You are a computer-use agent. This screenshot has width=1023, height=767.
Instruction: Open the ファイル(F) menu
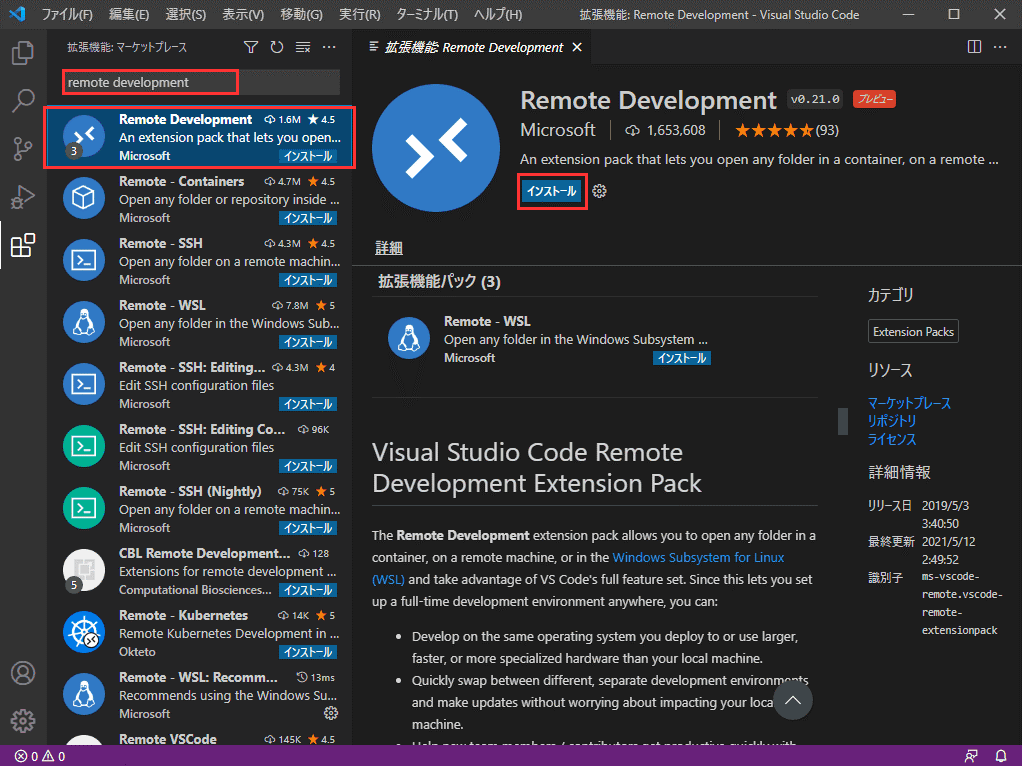click(67, 14)
